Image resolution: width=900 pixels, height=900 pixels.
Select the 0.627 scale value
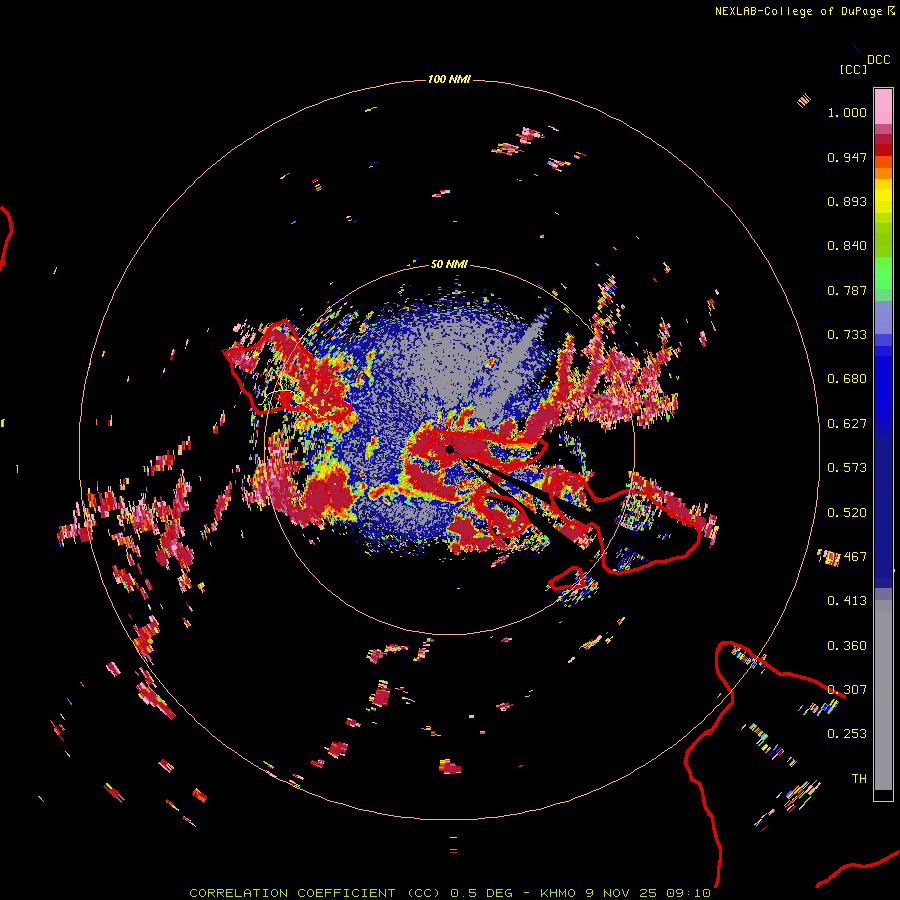[x=847, y=424]
